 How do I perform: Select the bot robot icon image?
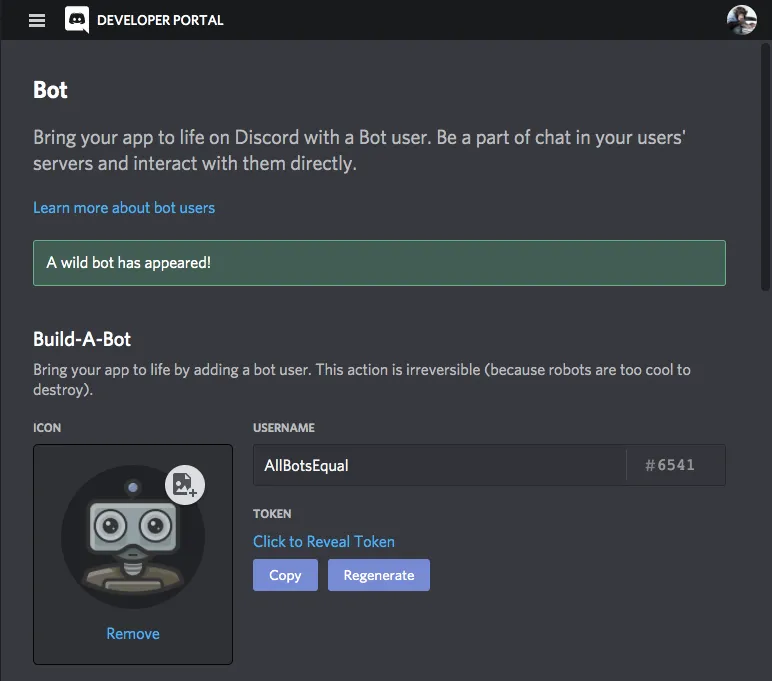133,537
